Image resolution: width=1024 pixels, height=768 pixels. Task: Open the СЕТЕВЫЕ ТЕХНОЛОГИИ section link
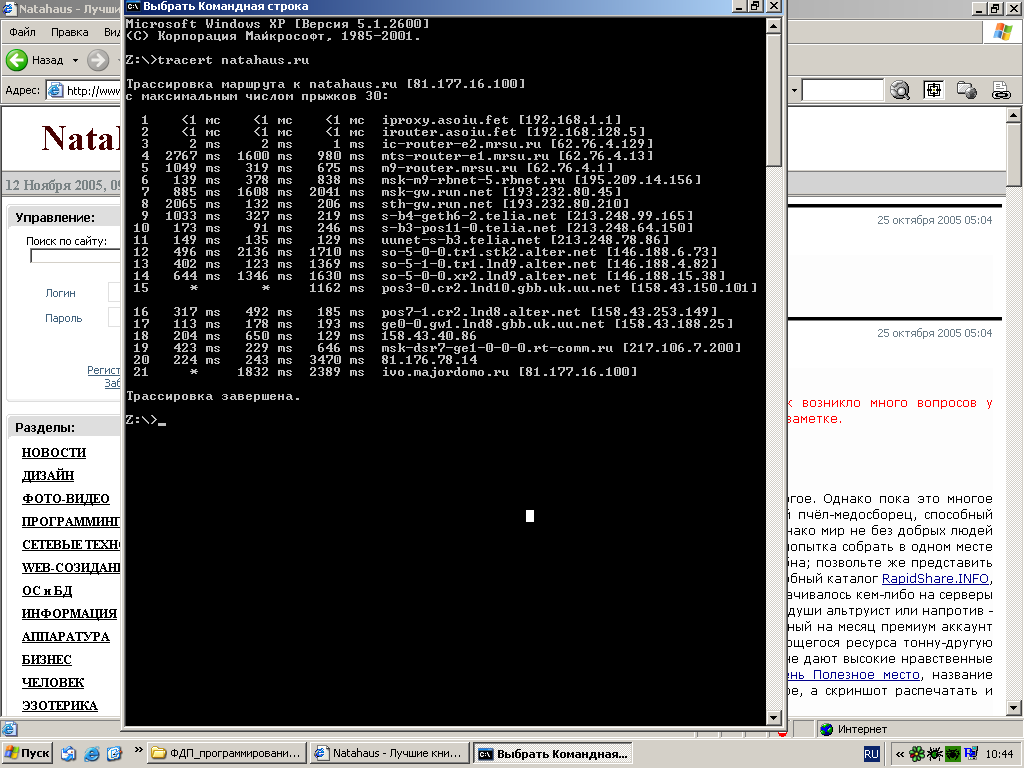71,545
